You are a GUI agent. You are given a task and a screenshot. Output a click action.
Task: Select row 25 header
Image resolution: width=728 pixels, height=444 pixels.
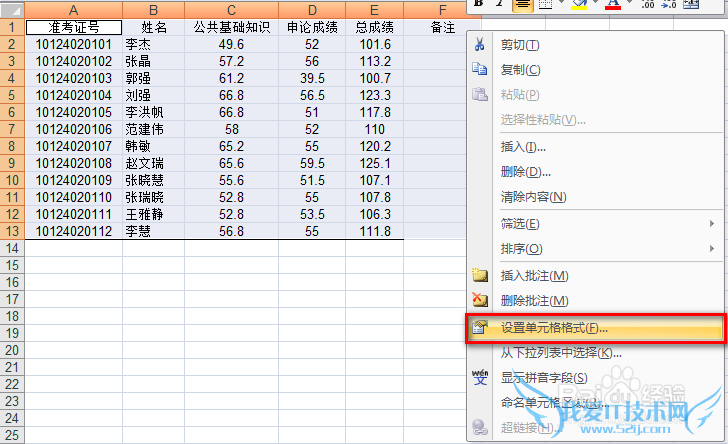tap(12, 435)
